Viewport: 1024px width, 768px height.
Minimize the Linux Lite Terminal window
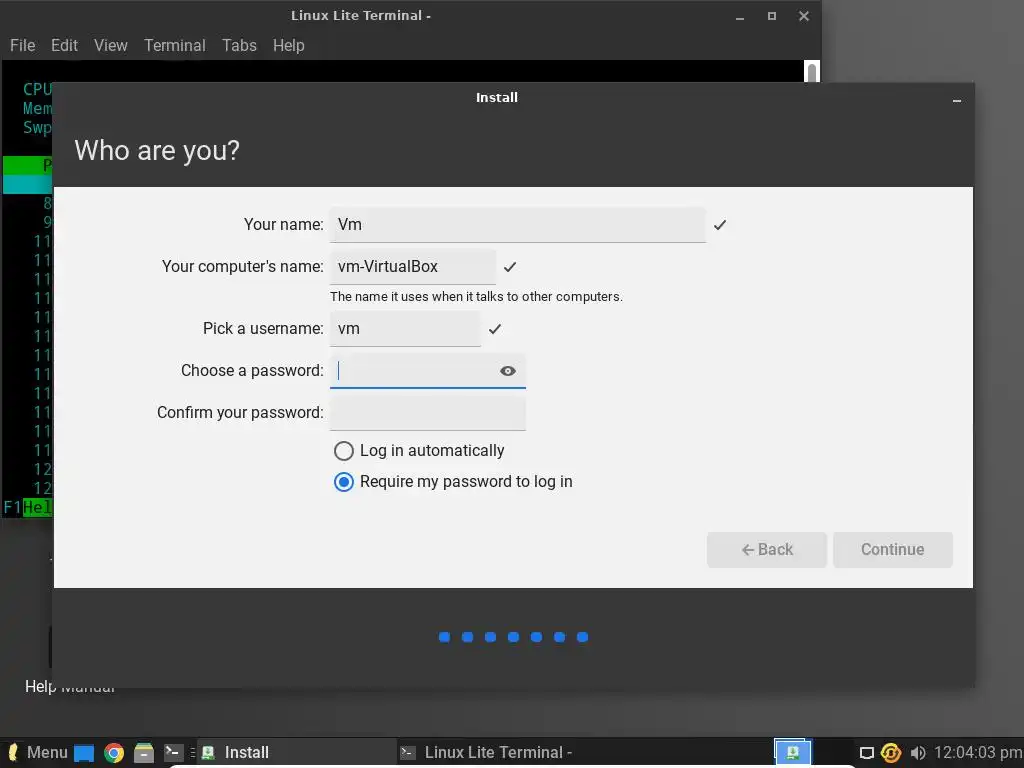740,18
